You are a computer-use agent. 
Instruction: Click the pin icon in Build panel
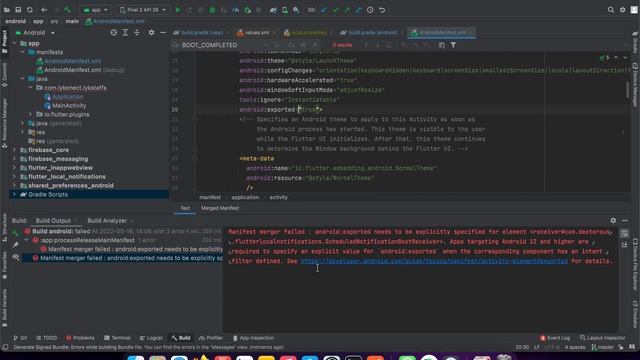tap(16, 245)
